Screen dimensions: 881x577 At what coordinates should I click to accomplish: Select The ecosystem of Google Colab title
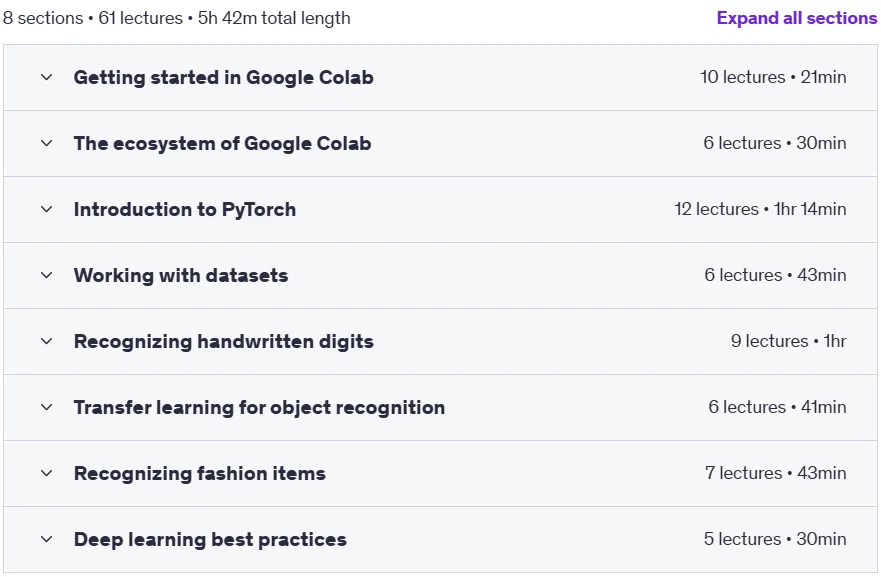[x=222, y=143]
